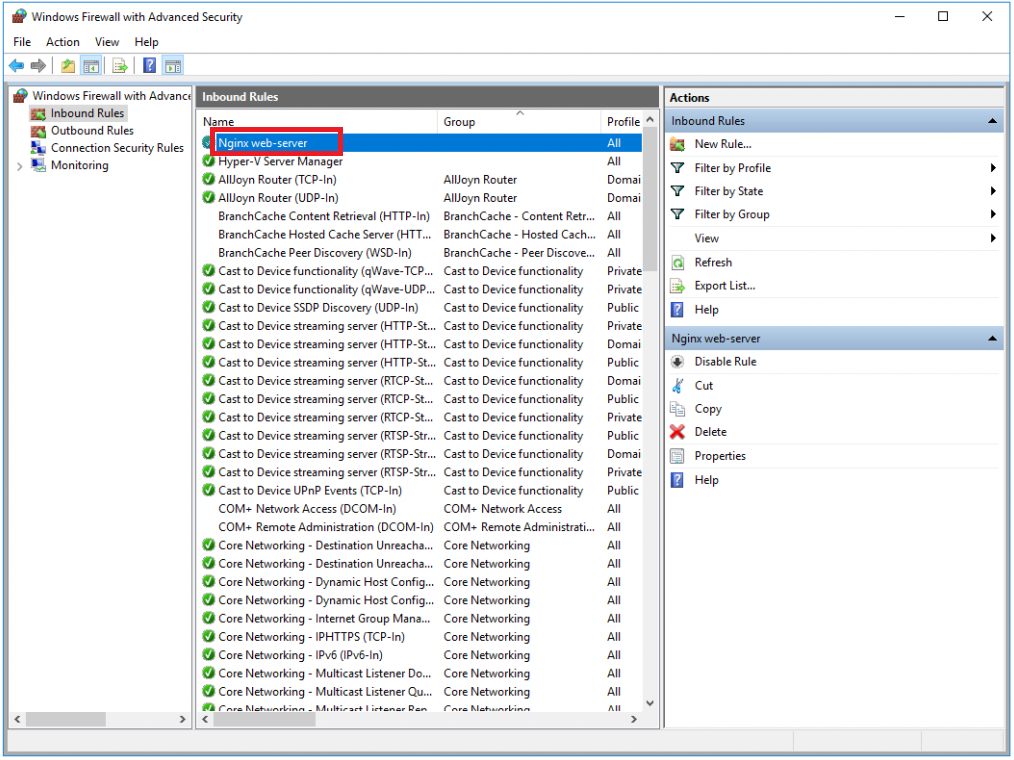1014x760 pixels.
Task: Collapse the Inbound Rules actions section
Action: tap(992, 121)
